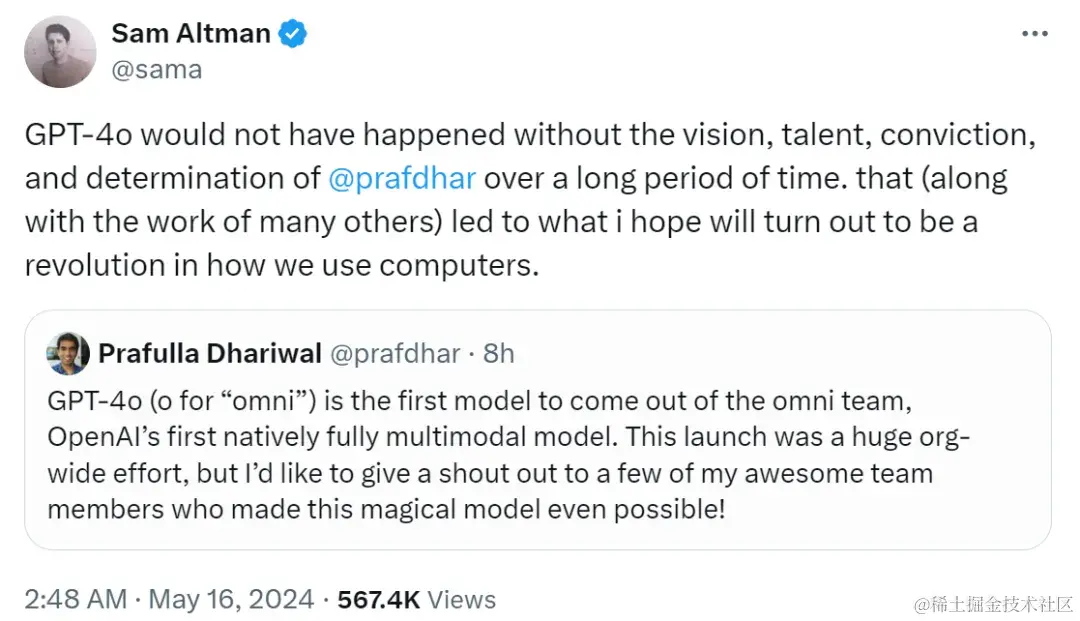Open Sam Altman's profile picture

[x=60, y=52]
